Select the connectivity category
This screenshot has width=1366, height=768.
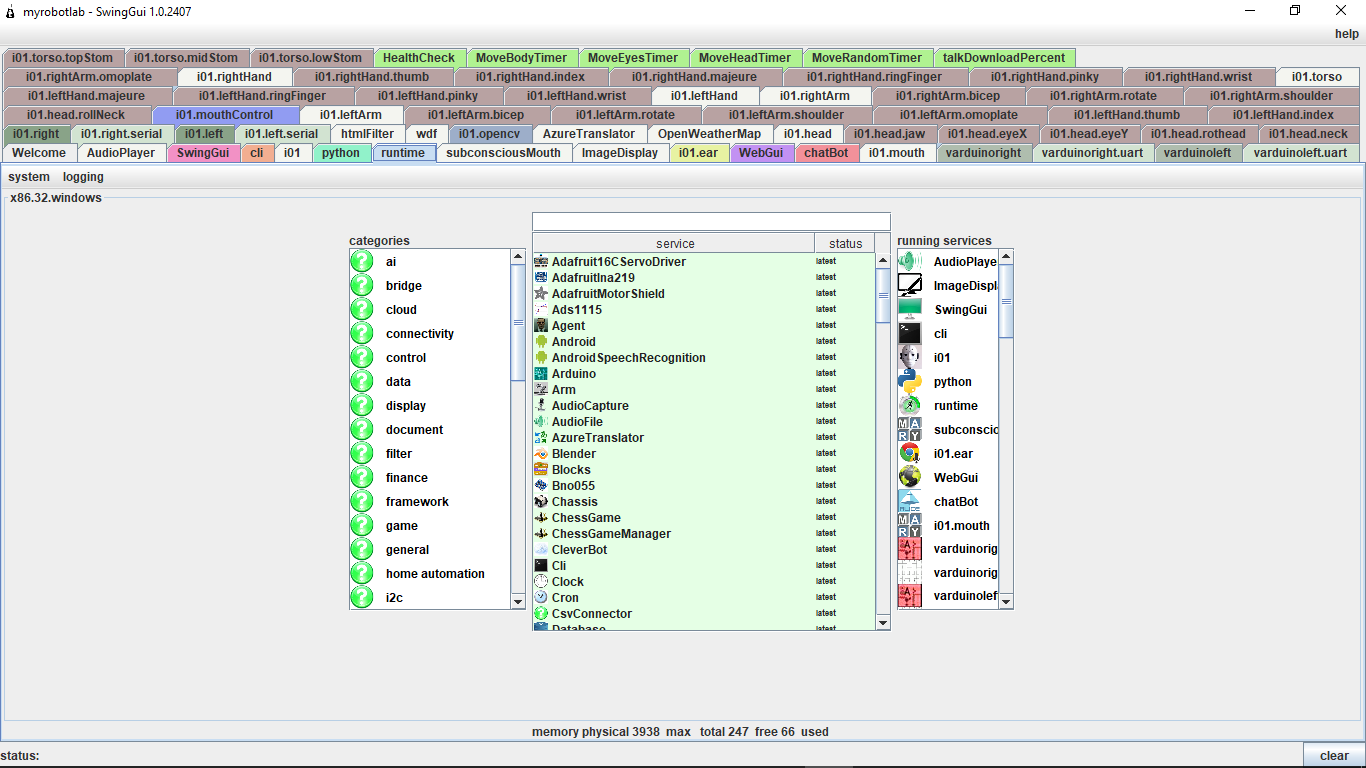click(x=430, y=334)
